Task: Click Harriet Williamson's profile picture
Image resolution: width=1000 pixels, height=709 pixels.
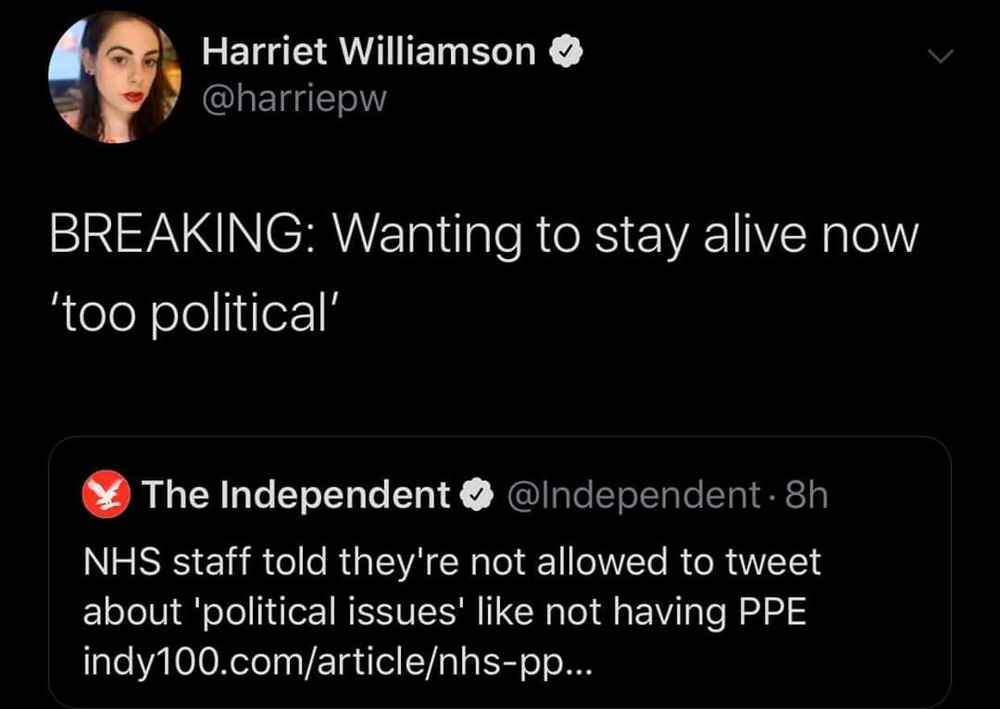Action: point(114,78)
